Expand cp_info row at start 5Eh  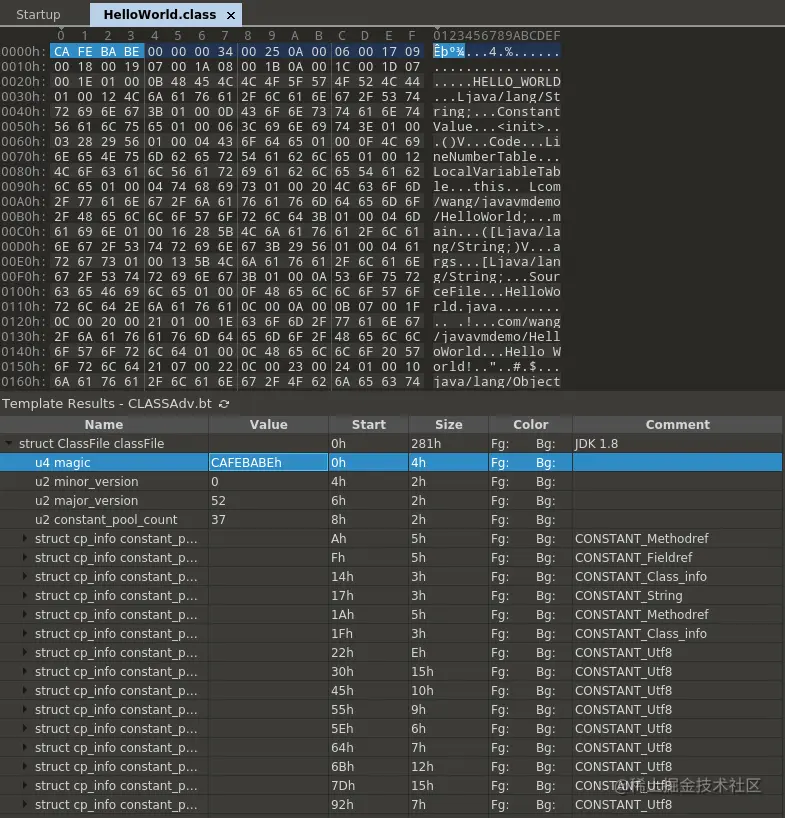click(25, 728)
